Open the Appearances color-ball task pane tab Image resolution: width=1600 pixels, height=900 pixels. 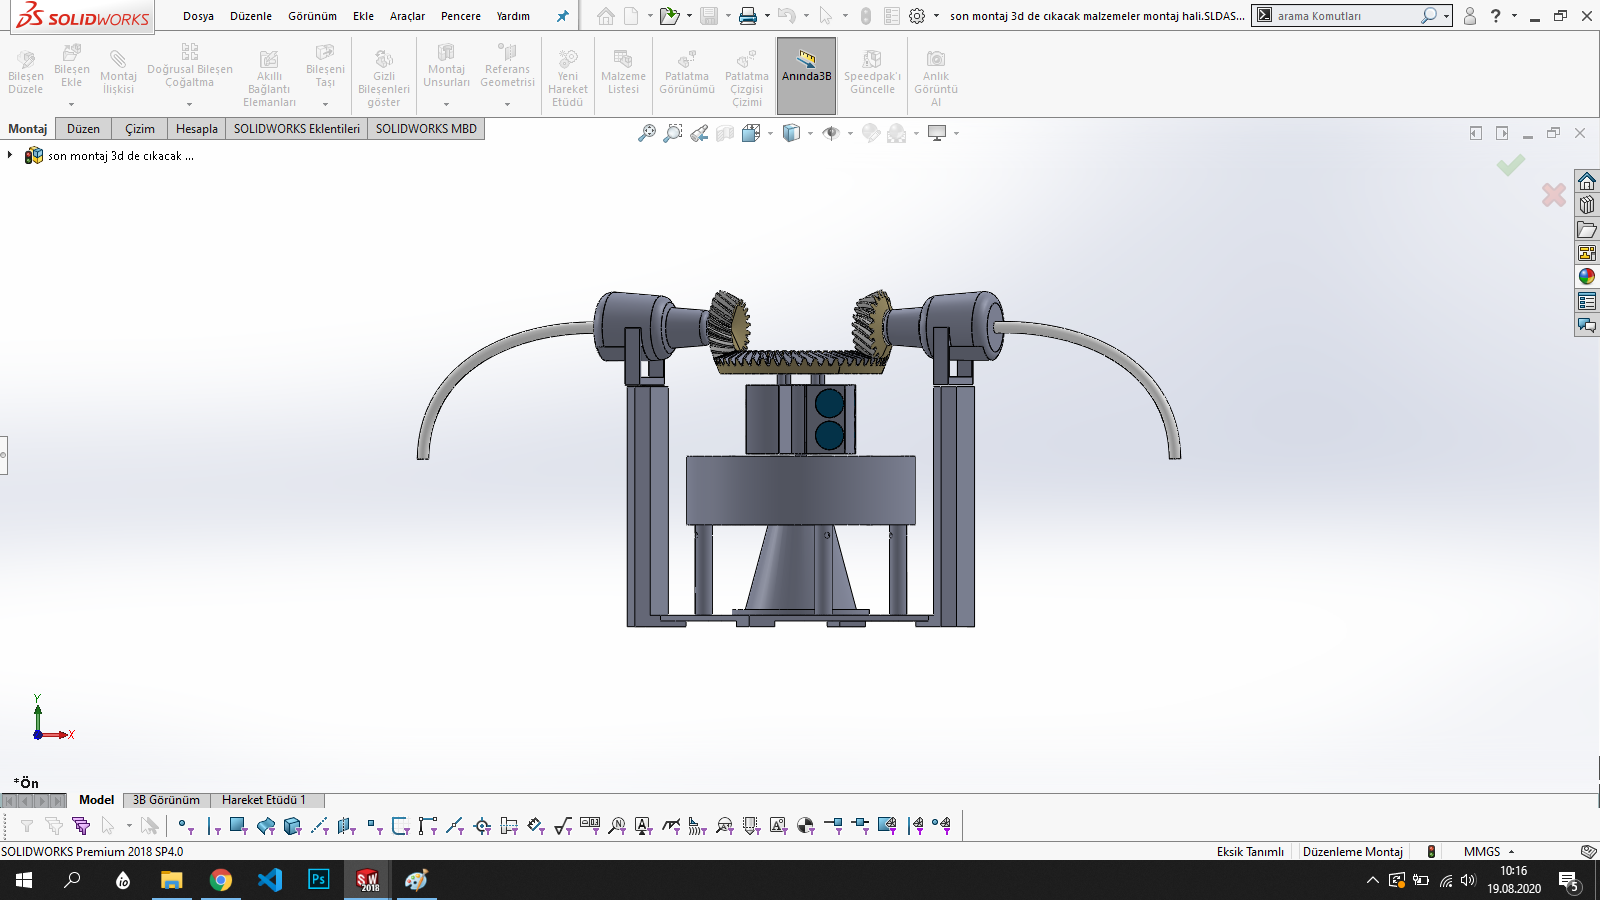pyautogui.click(x=1587, y=277)
